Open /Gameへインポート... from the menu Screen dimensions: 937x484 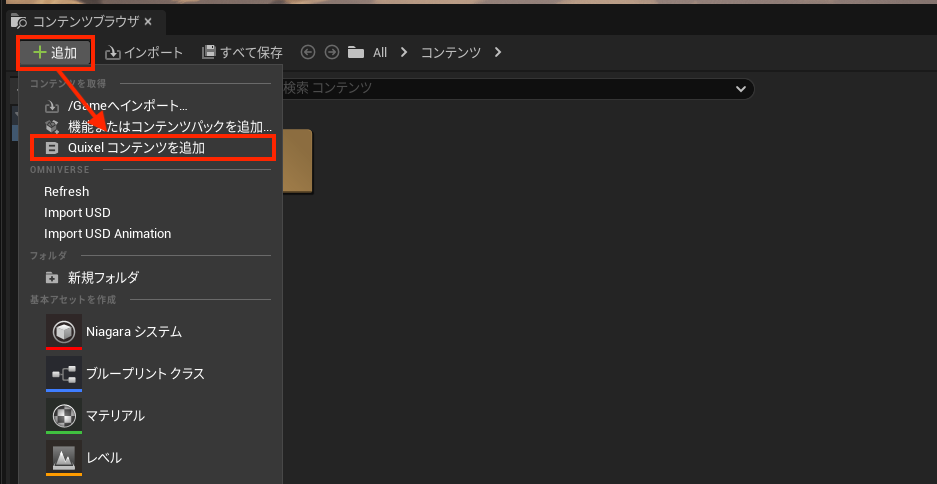point(127,106)
